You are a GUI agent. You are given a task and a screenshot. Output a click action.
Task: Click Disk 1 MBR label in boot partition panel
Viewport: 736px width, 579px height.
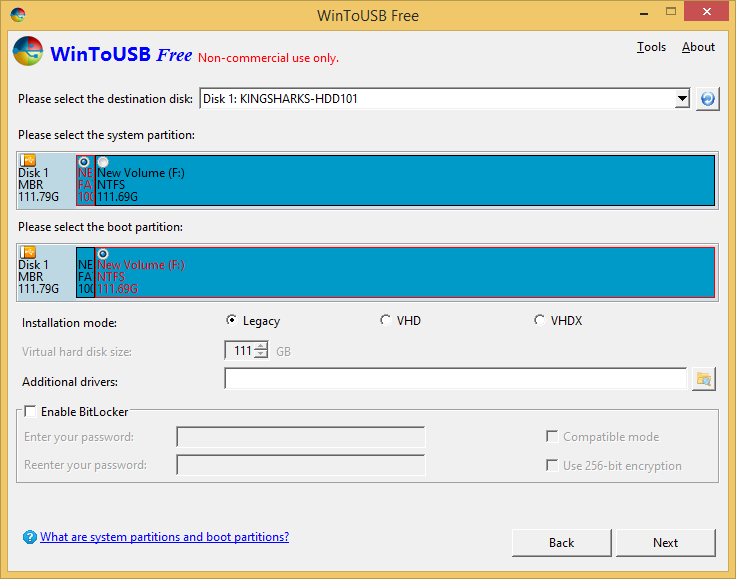point(38,277)
